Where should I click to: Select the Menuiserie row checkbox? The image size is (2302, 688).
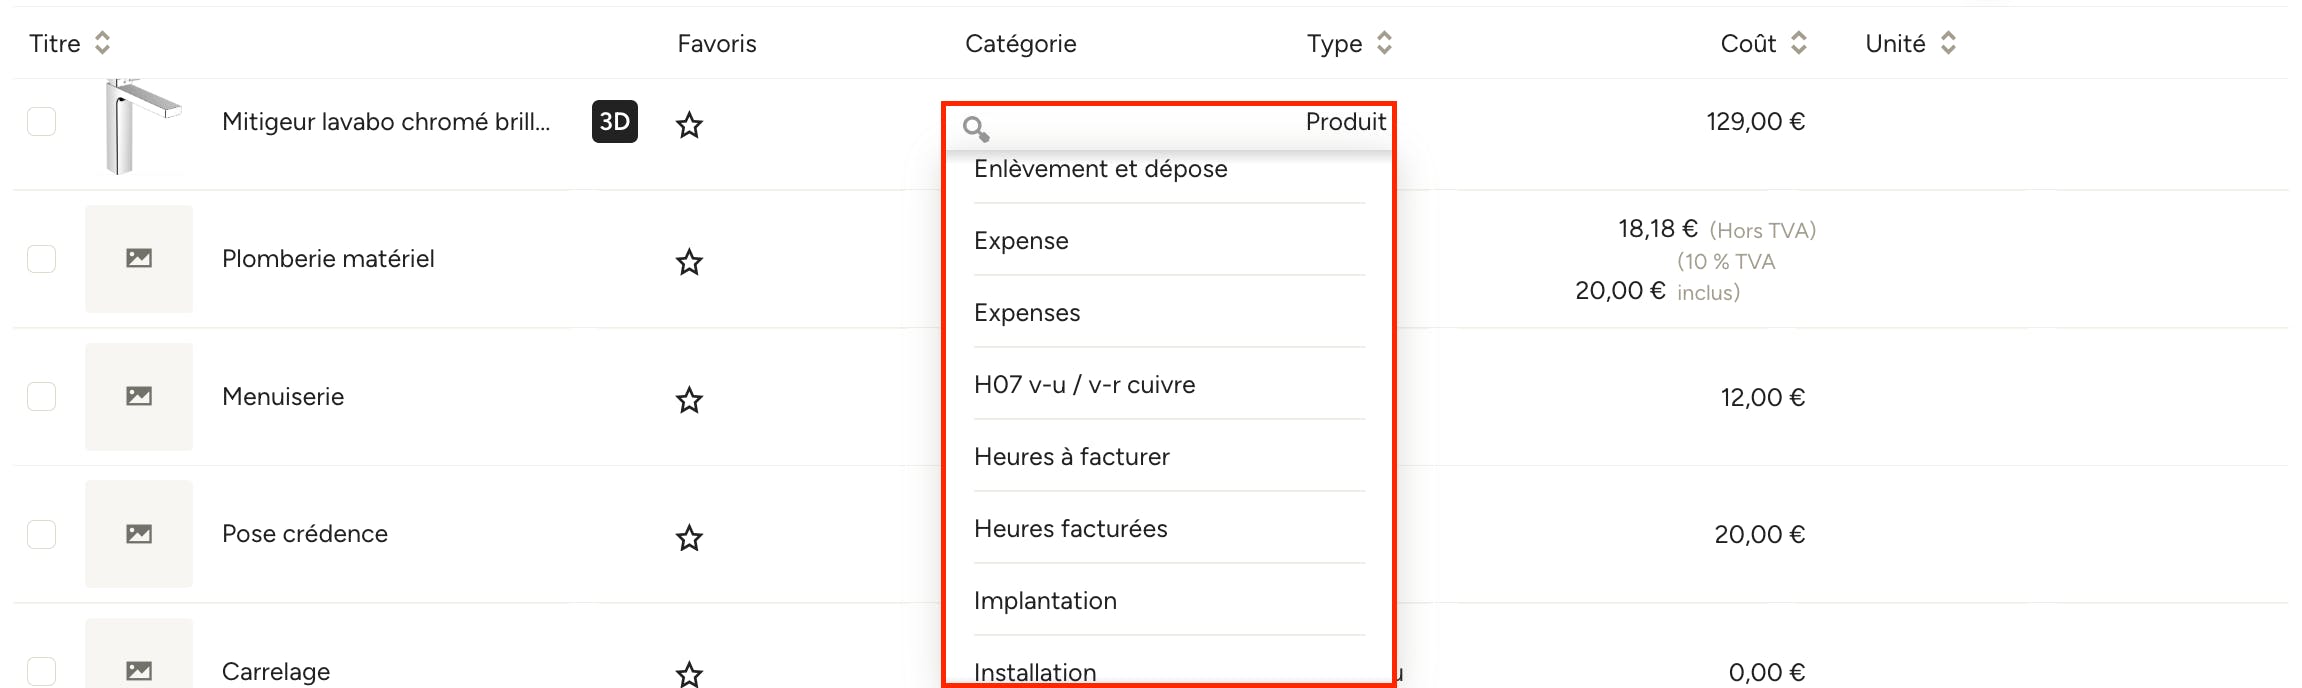(x=41, y=397)
